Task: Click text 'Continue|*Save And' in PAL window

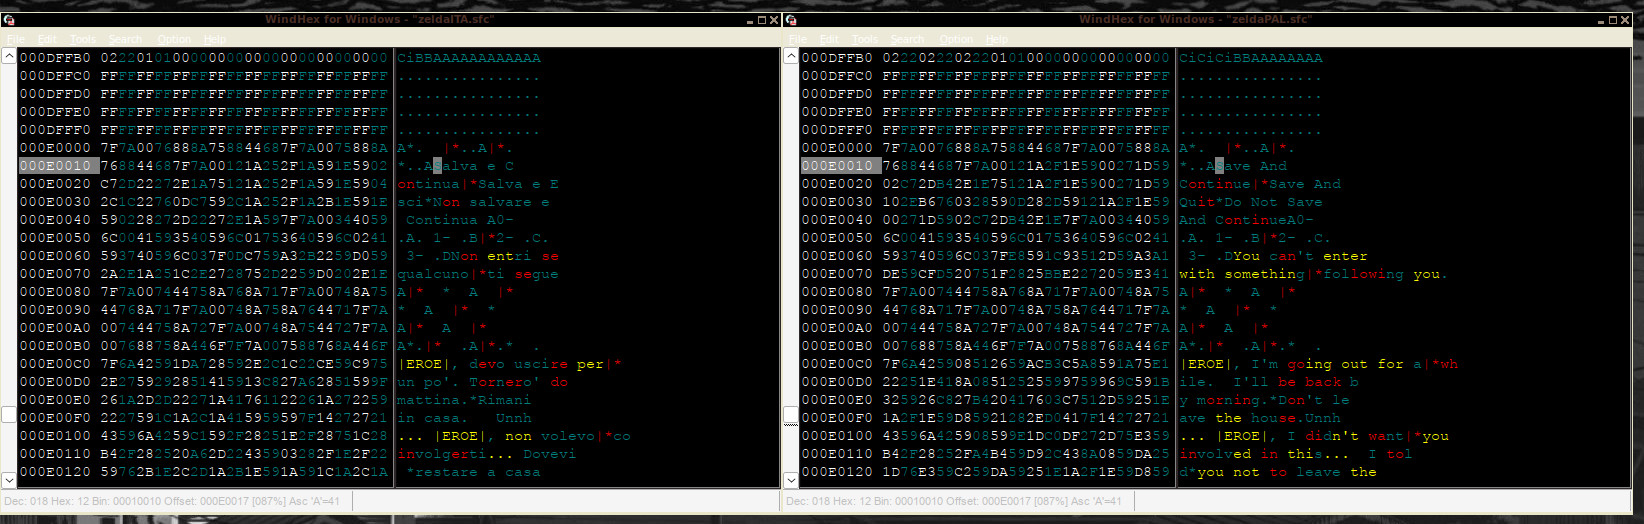Action: click(x=1260, y=184)
